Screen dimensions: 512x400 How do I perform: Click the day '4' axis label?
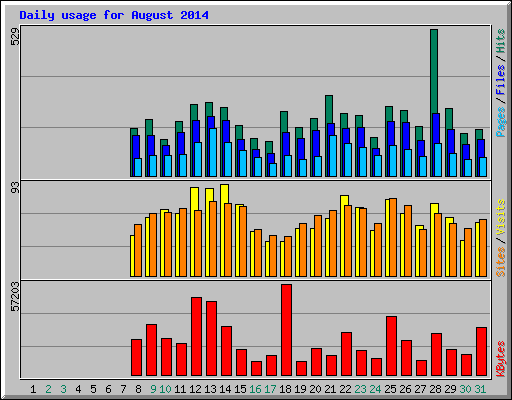tap(78, 389)
